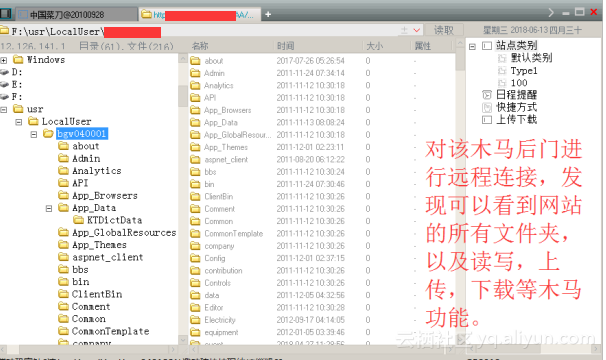This screenshot has height=360, width=606.
Task: Collapse the App_Data tree node
Action: tap(49, 209)
